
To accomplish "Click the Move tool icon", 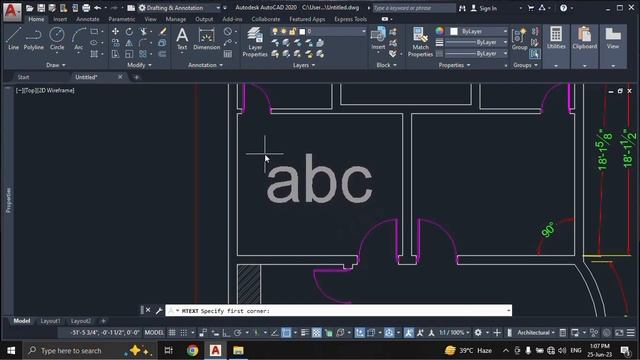I will (116, 31).
